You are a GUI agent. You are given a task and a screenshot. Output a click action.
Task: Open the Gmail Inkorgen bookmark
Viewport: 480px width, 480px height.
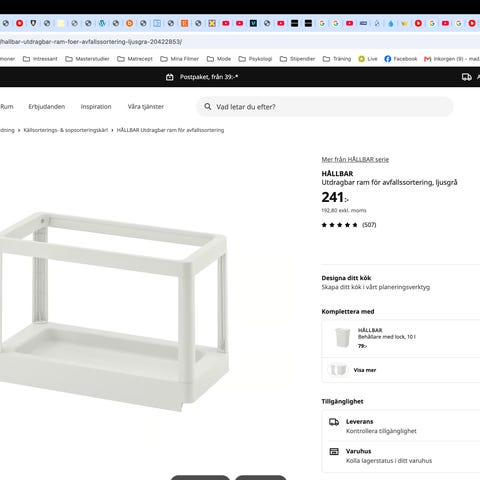click(452, 59)
